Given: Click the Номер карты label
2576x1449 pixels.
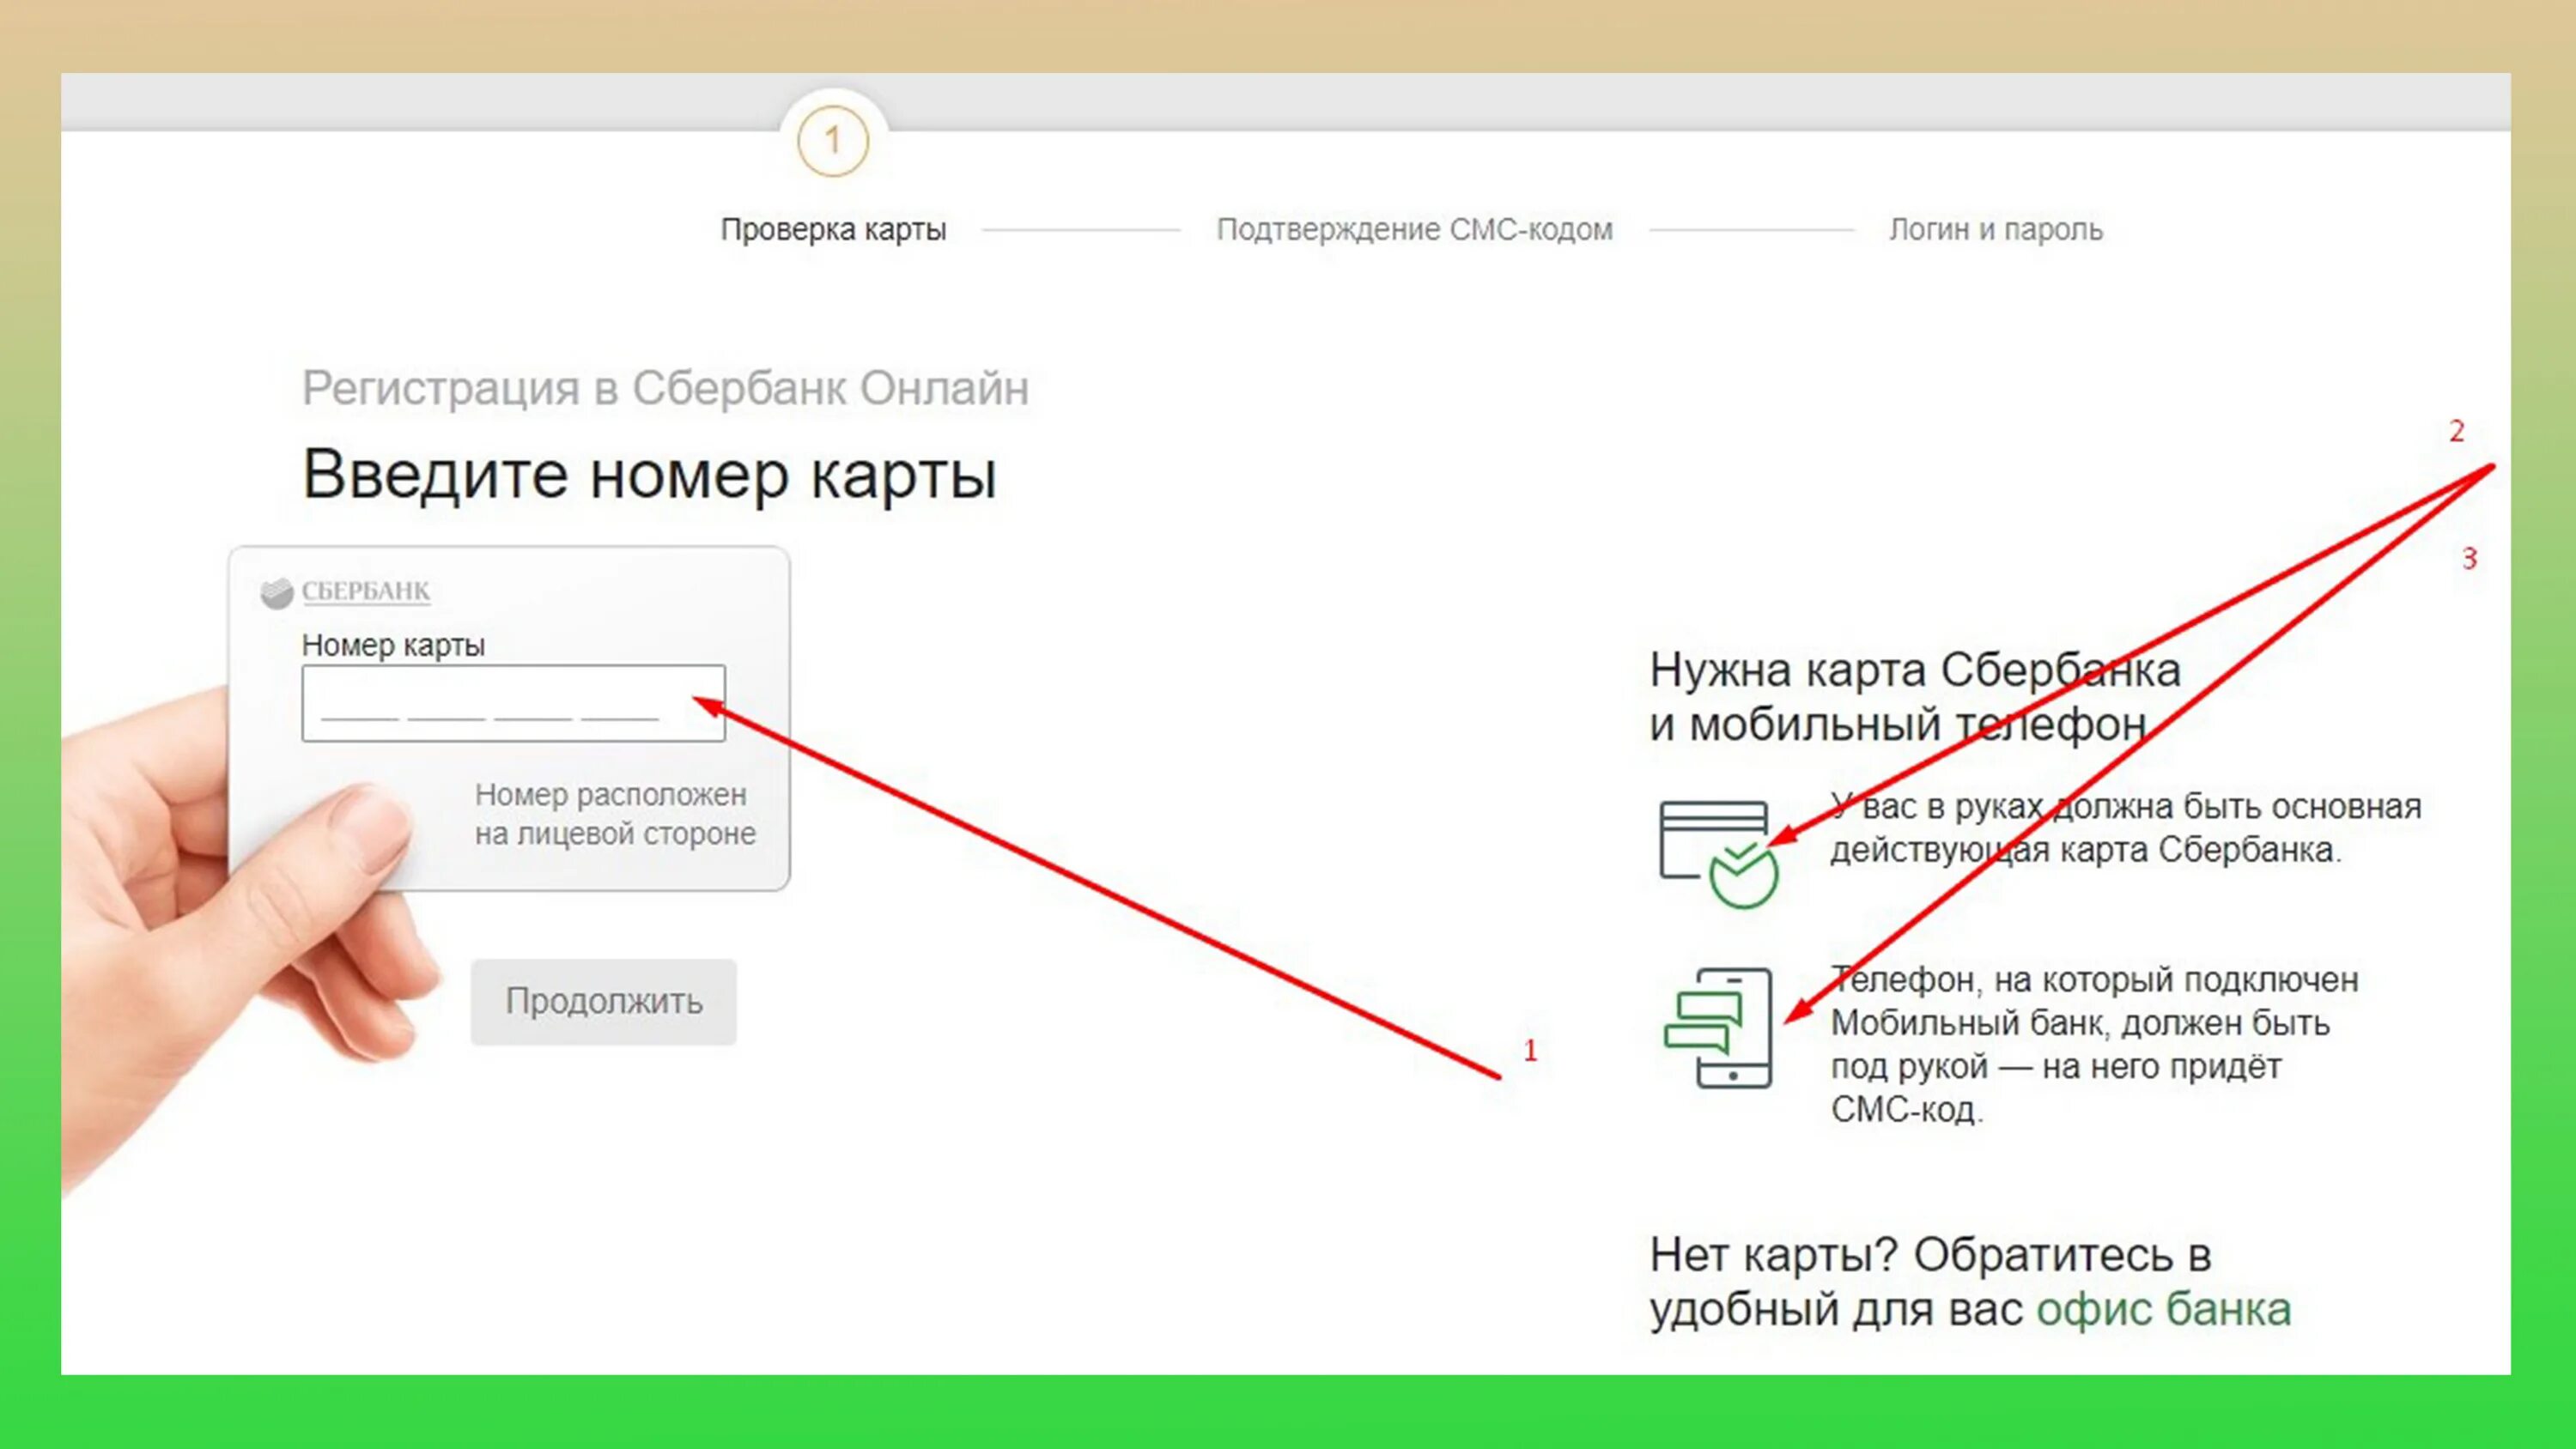Looking at the screenshot, I should pos(393,646).
